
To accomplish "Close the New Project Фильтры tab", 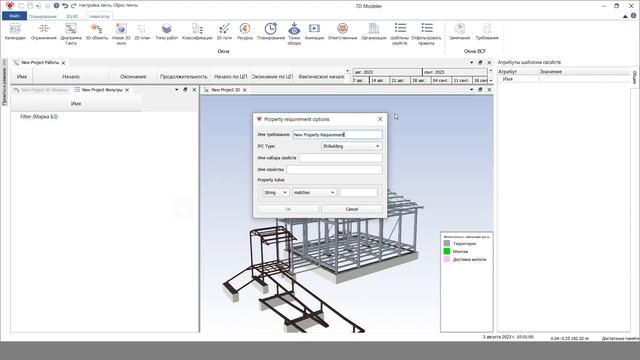I will 127,90.
